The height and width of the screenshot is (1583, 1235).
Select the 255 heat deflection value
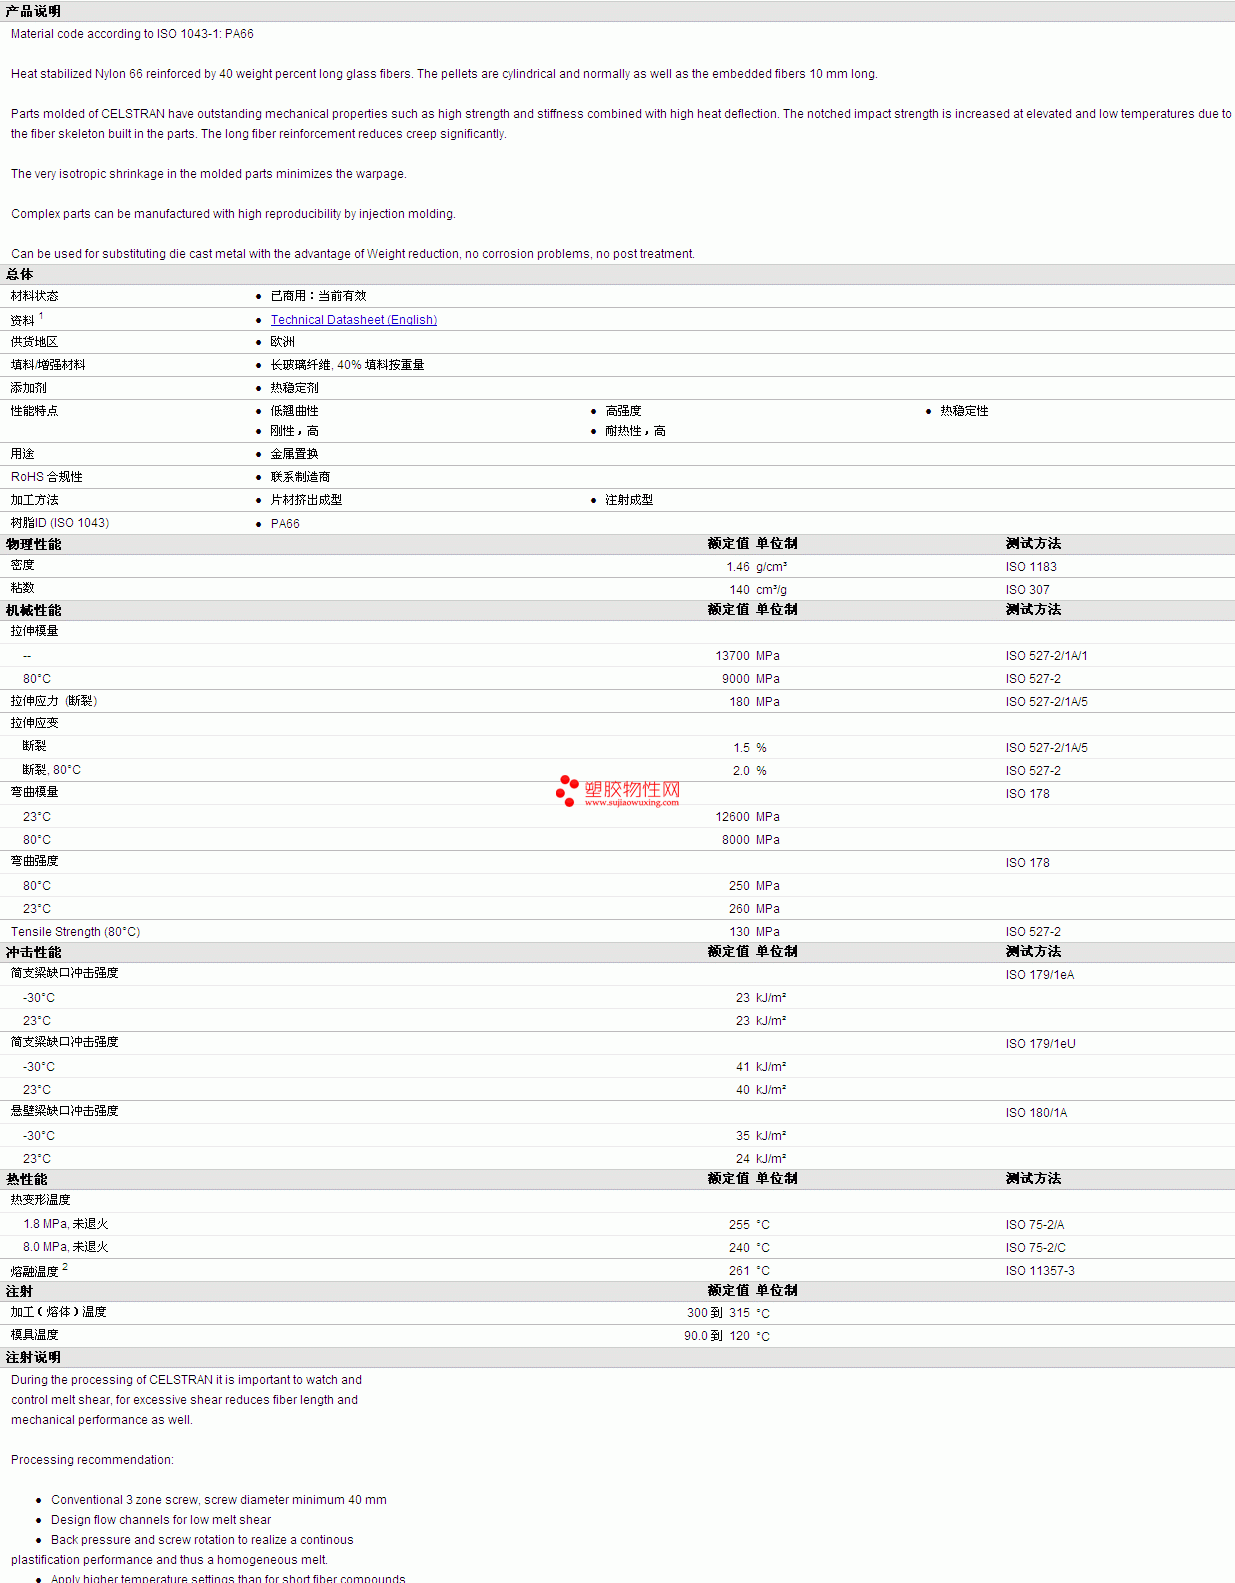point(740,1225)
